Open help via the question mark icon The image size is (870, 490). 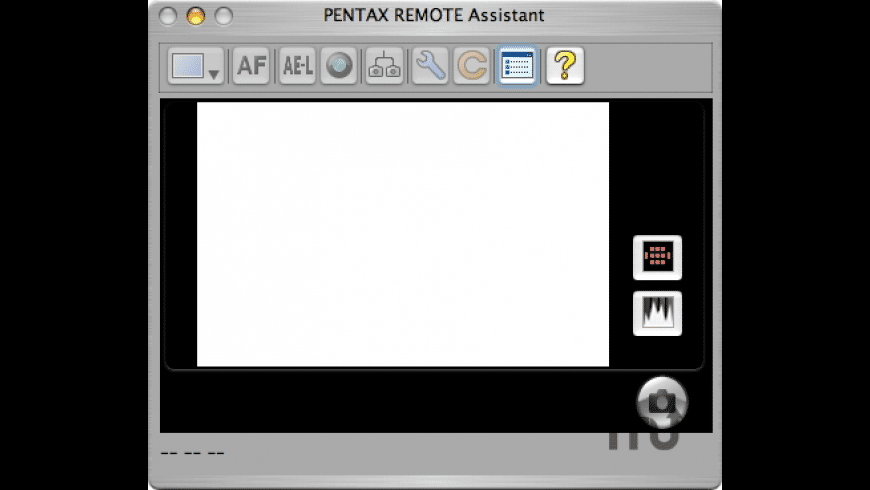tap(565, 65)
